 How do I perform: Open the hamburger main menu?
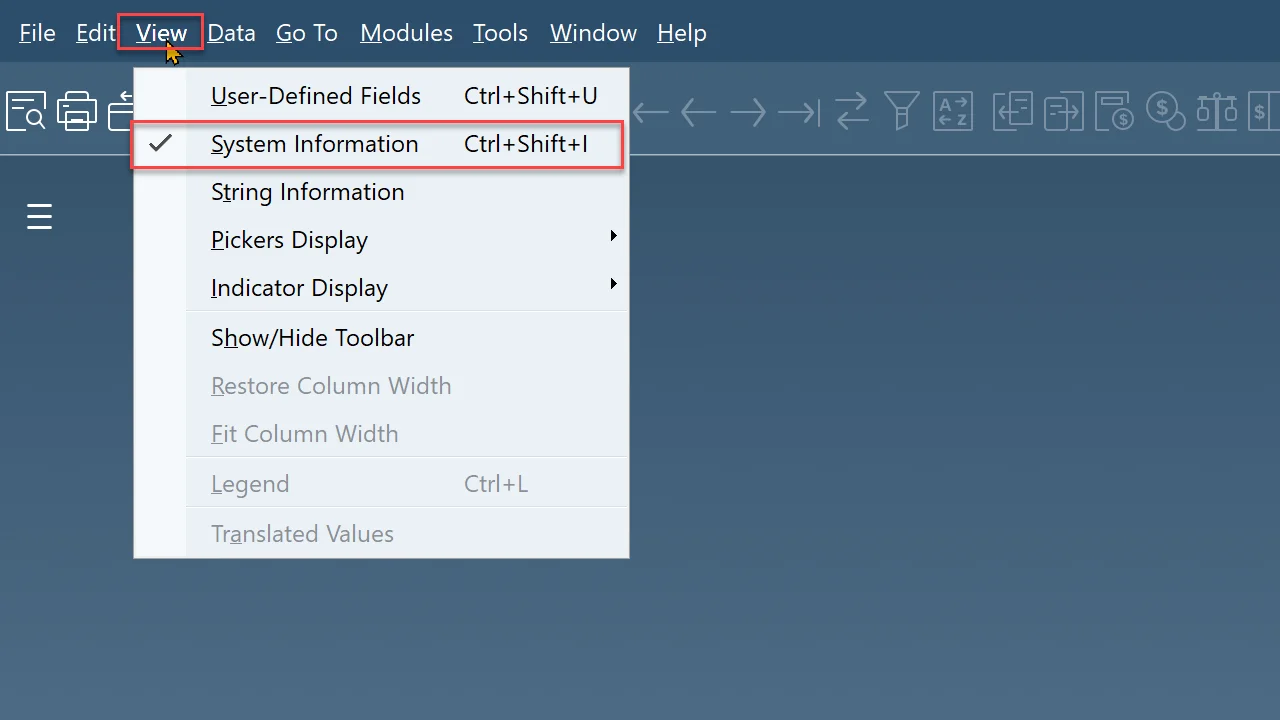point(39,217)
